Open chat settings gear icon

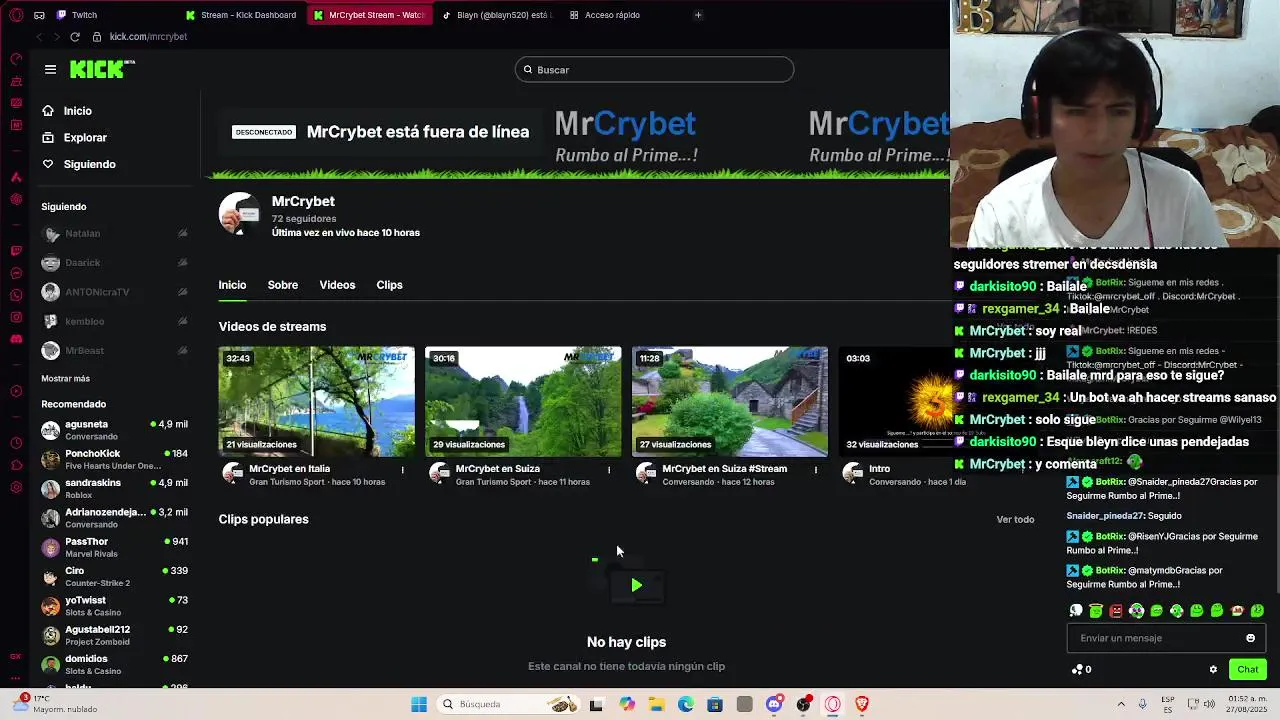coord(1213,670)
